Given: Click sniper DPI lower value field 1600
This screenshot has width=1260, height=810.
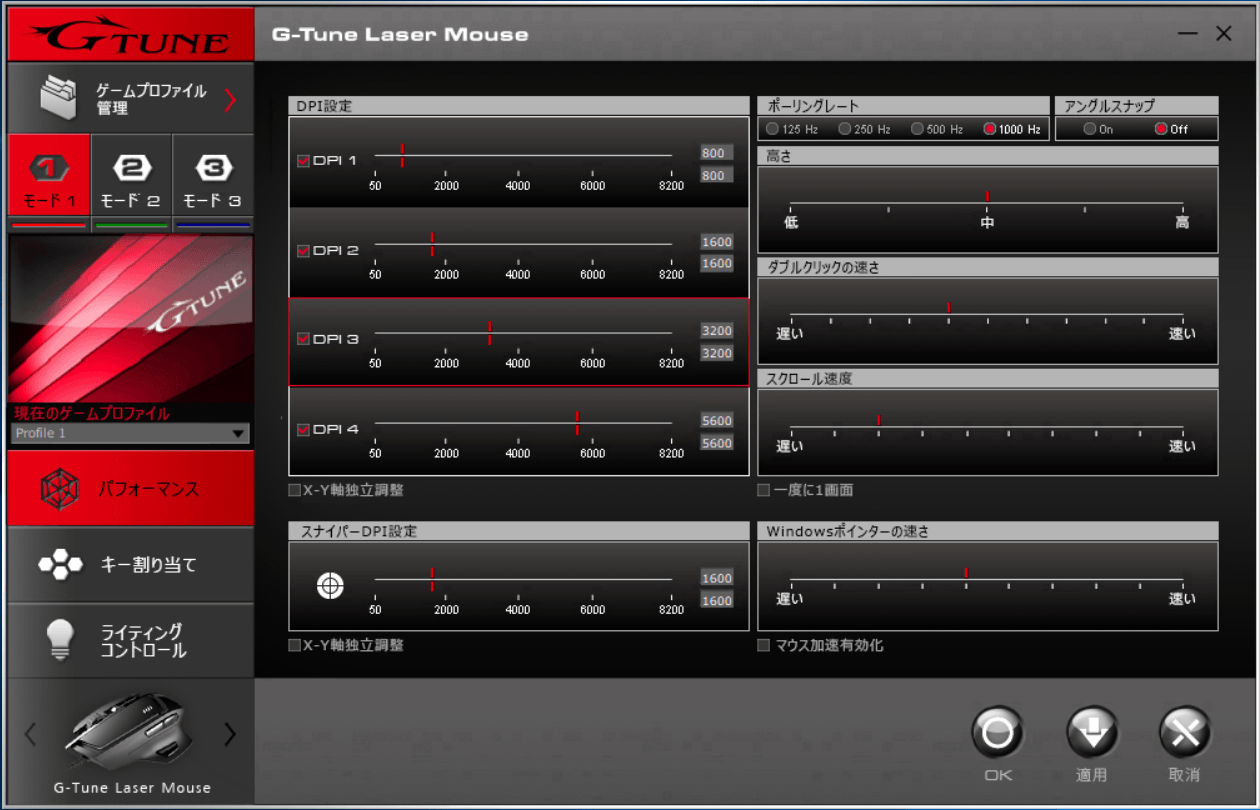Looking at the screenshot, I should (x=717, y=600).
